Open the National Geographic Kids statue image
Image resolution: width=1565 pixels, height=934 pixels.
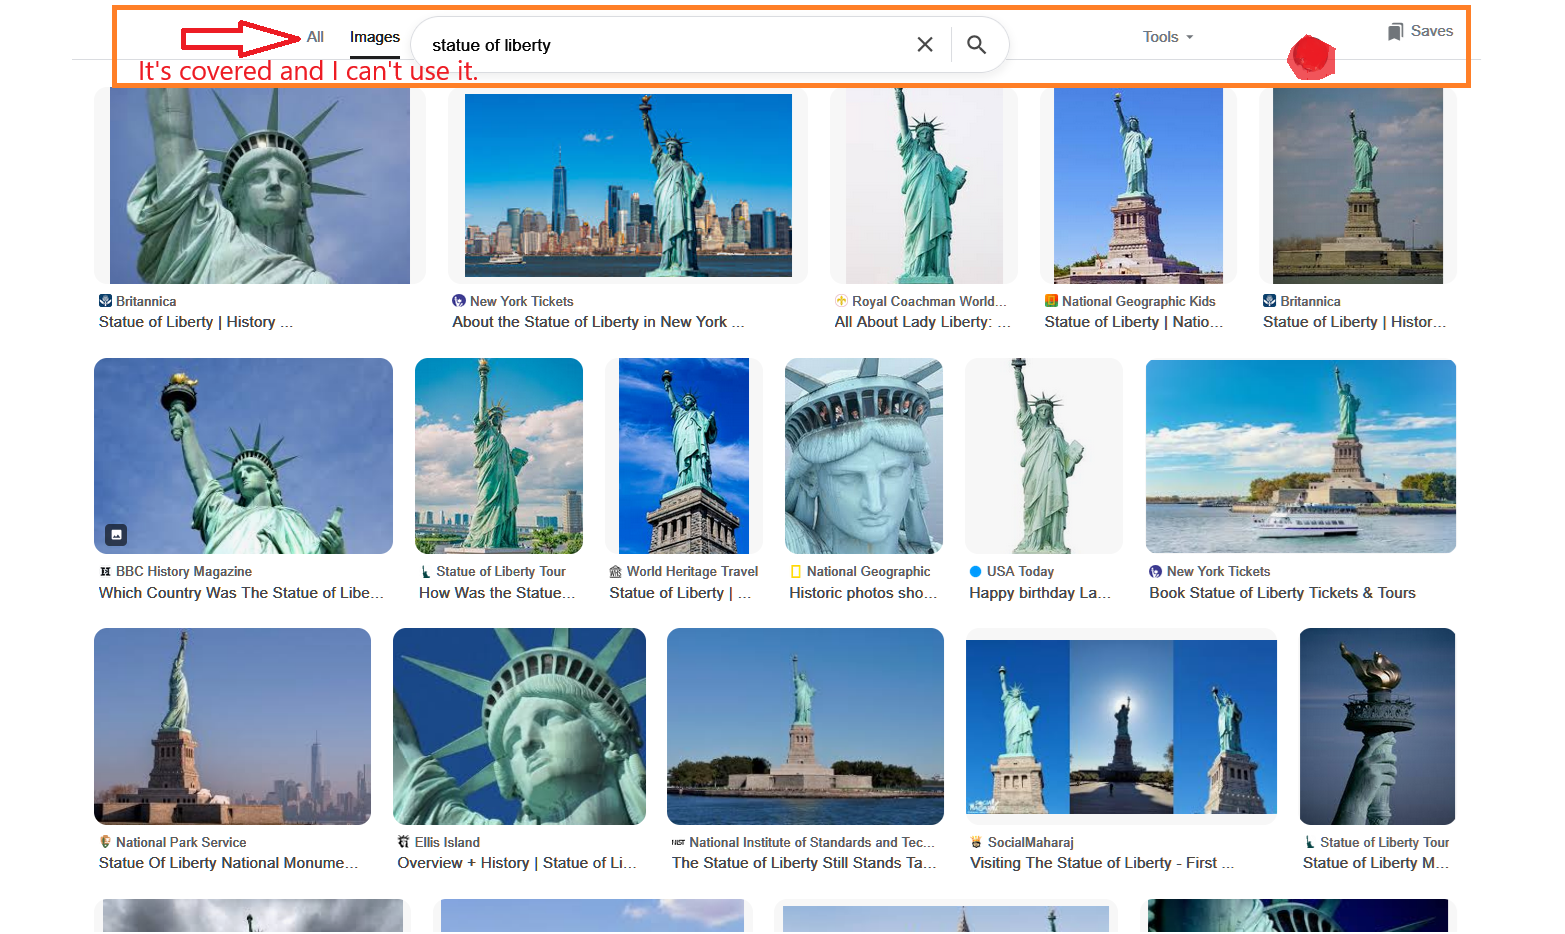[1138, 186]
